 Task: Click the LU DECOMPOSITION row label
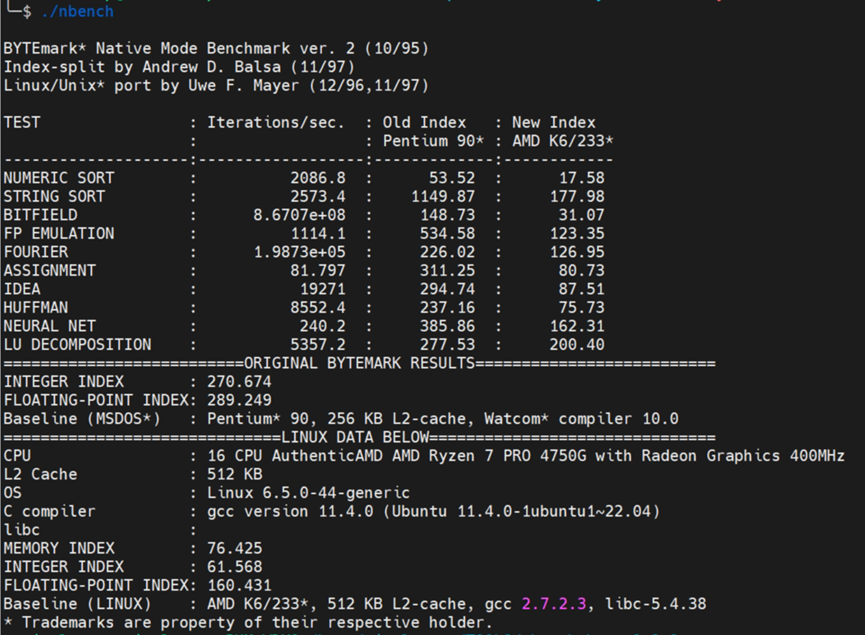tap(77, 345)
